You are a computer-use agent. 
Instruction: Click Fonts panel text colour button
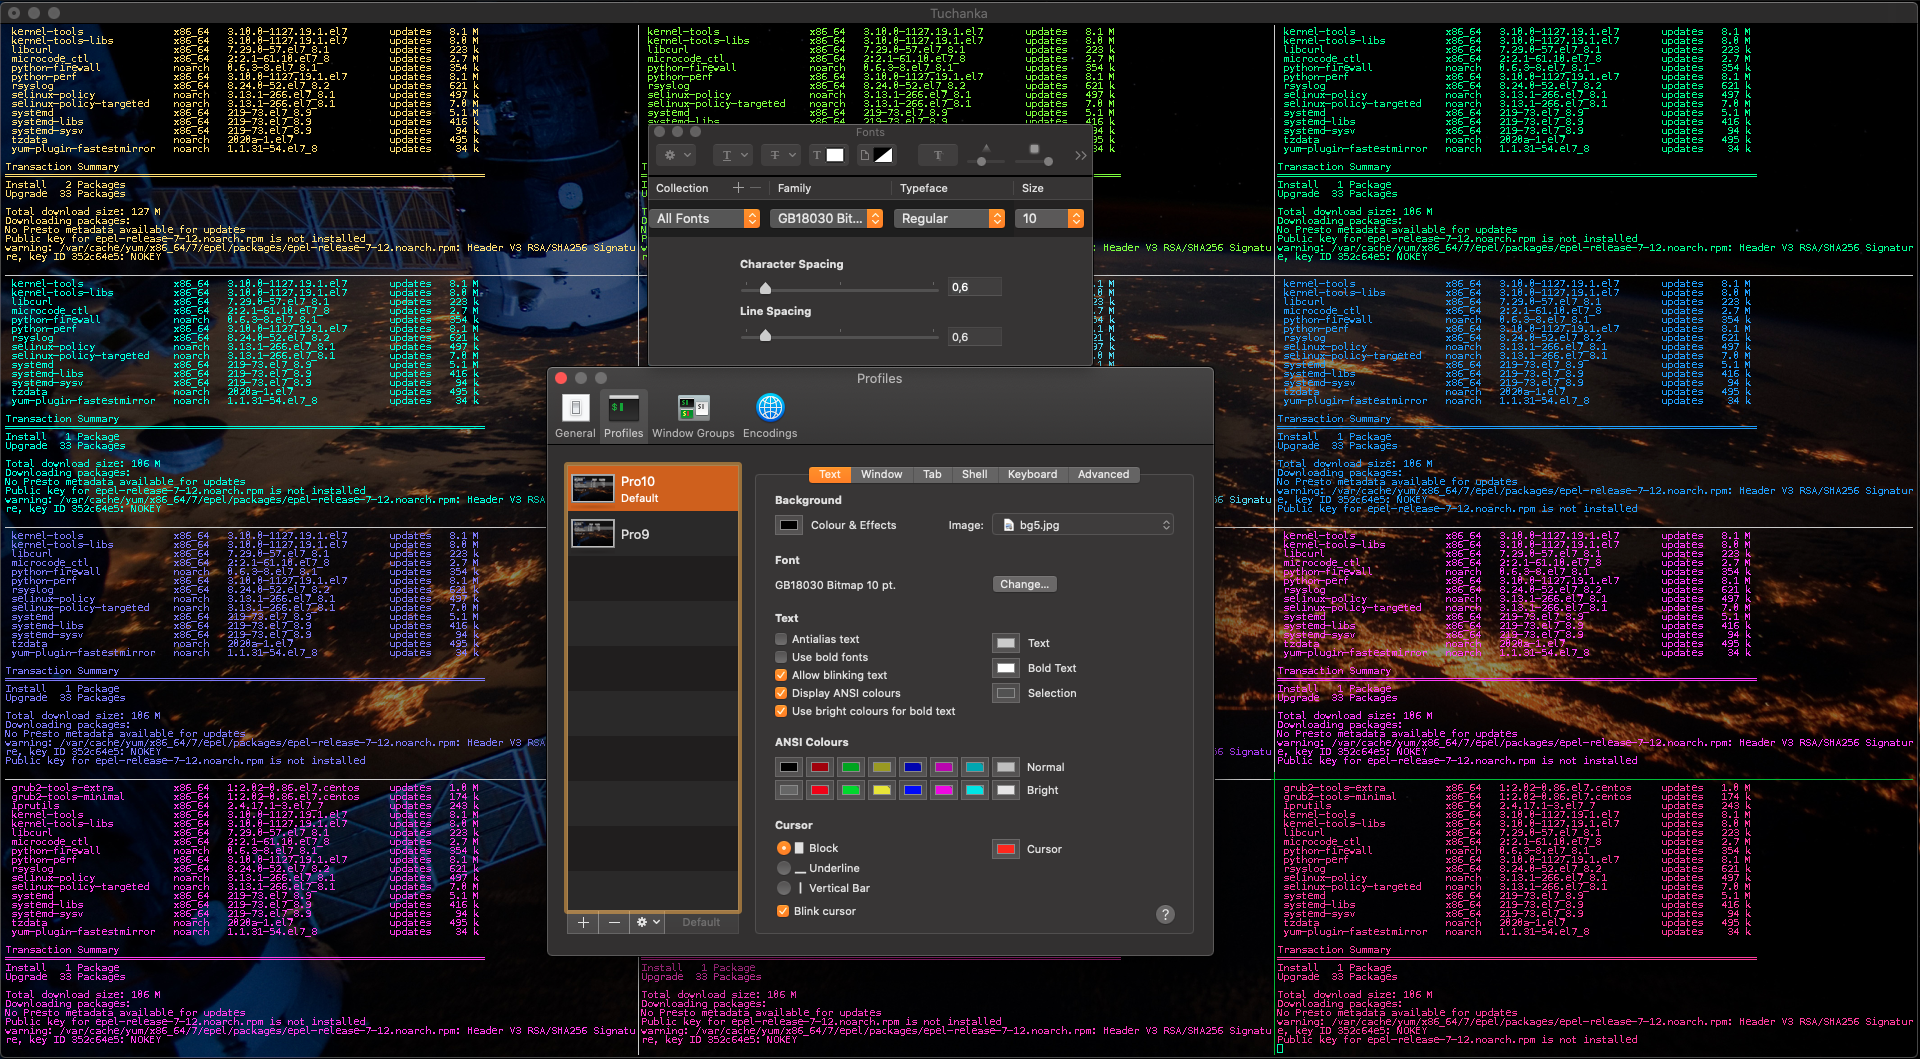pyautogui.click(x=828, y=155)
